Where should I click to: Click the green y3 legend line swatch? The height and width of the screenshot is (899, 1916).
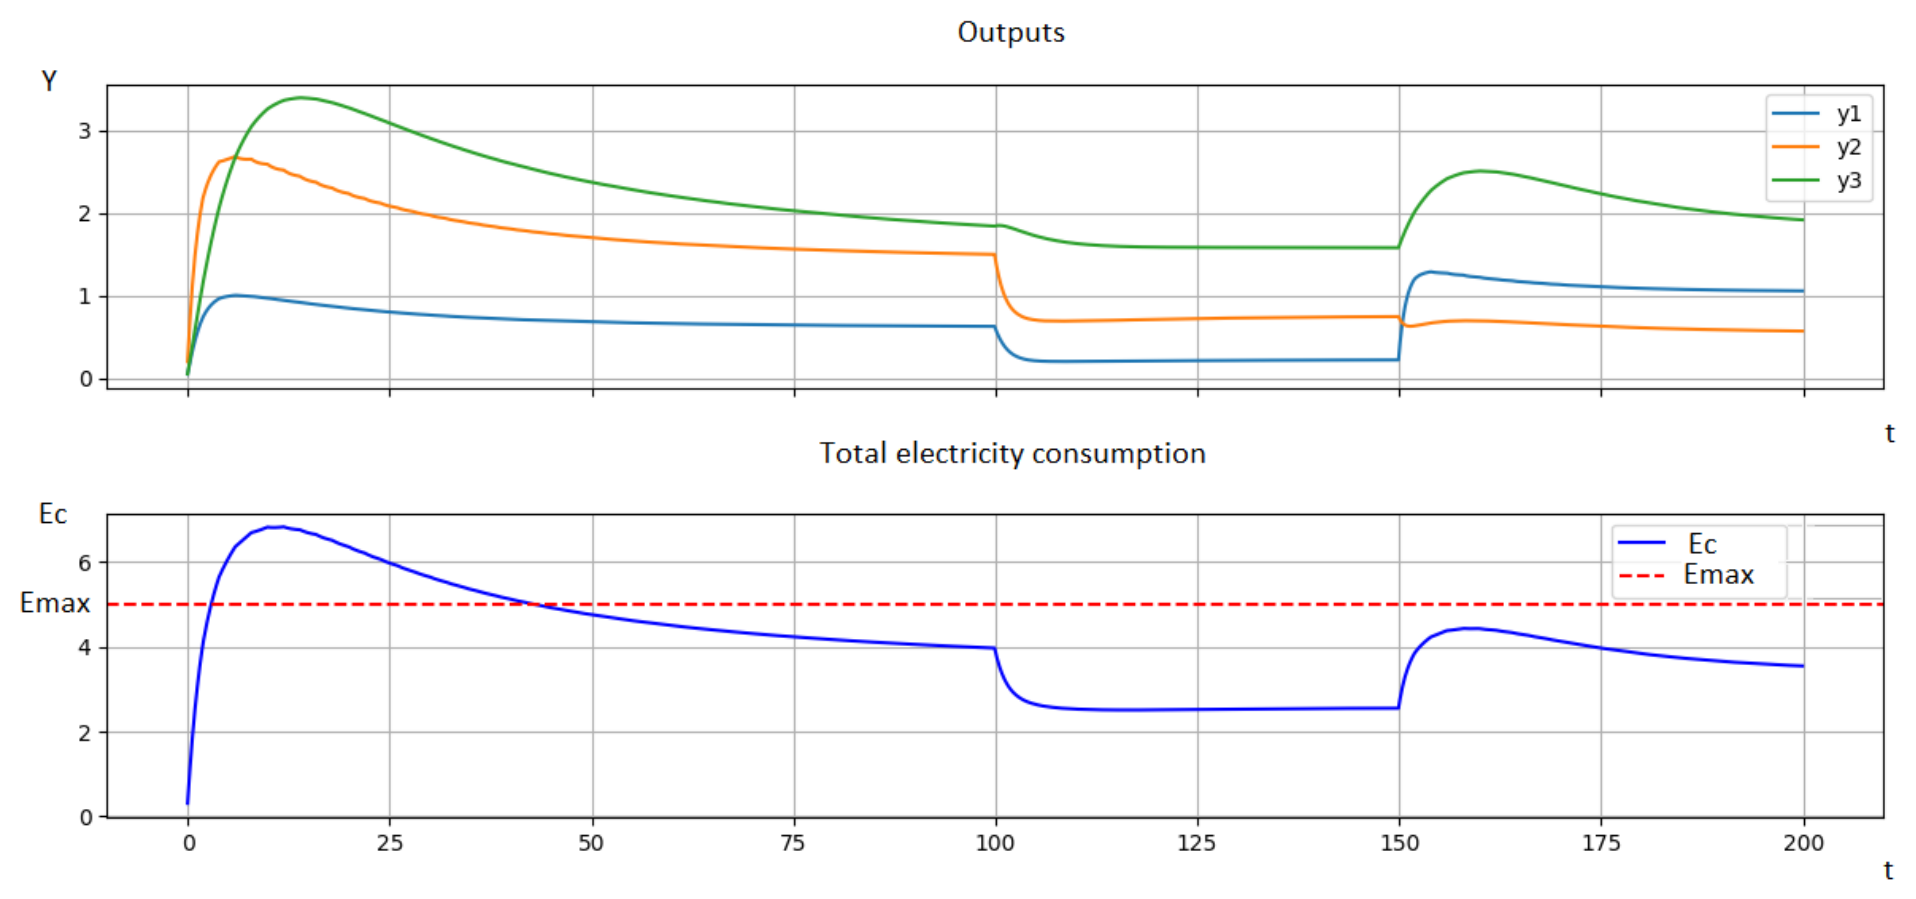pyautogui.click(x=1795, y=180)
